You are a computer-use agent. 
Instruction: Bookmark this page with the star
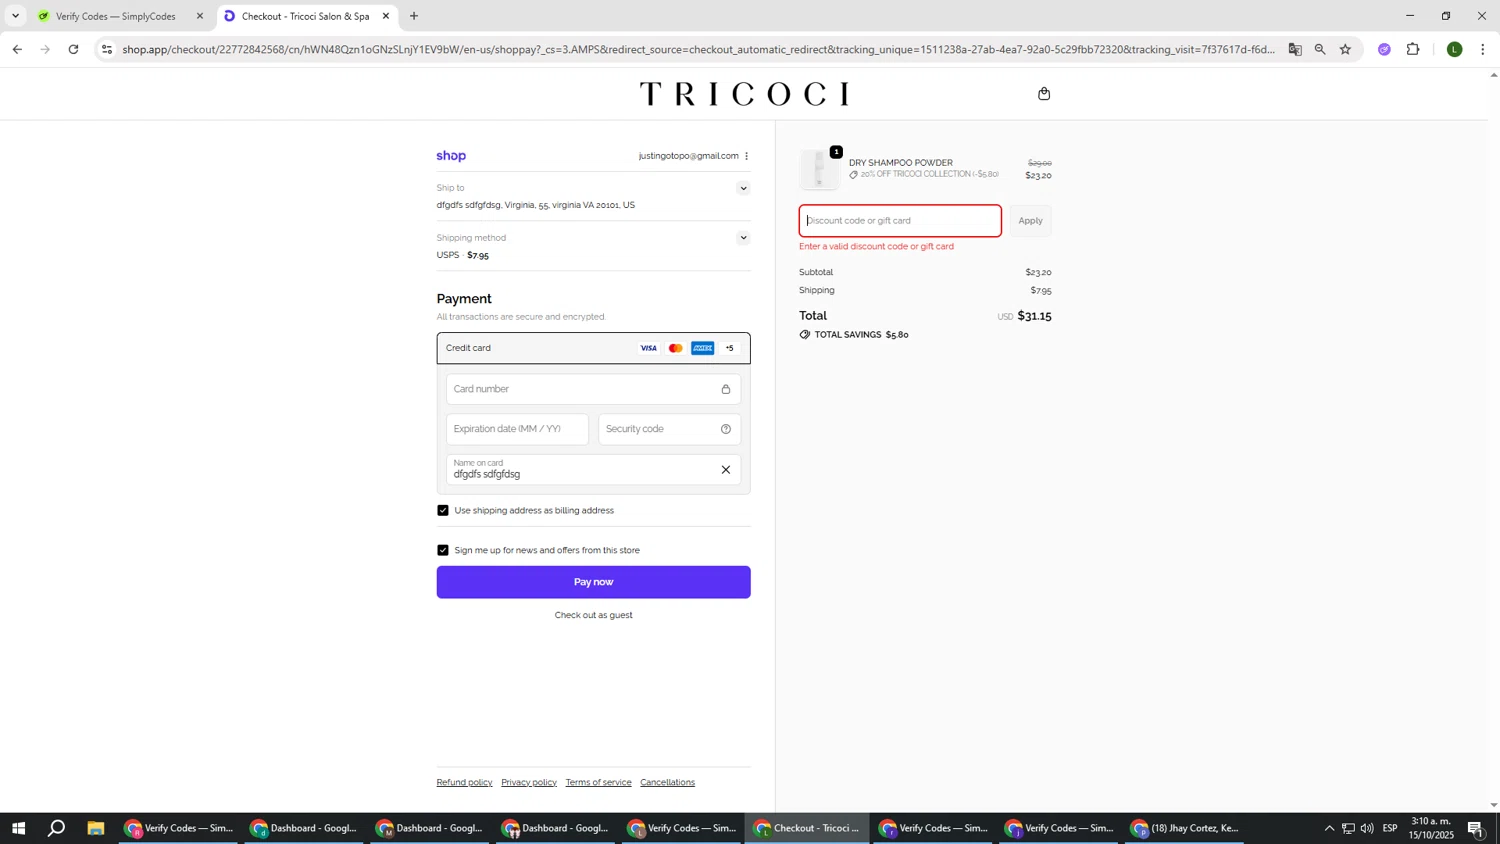coord(1345,49)
